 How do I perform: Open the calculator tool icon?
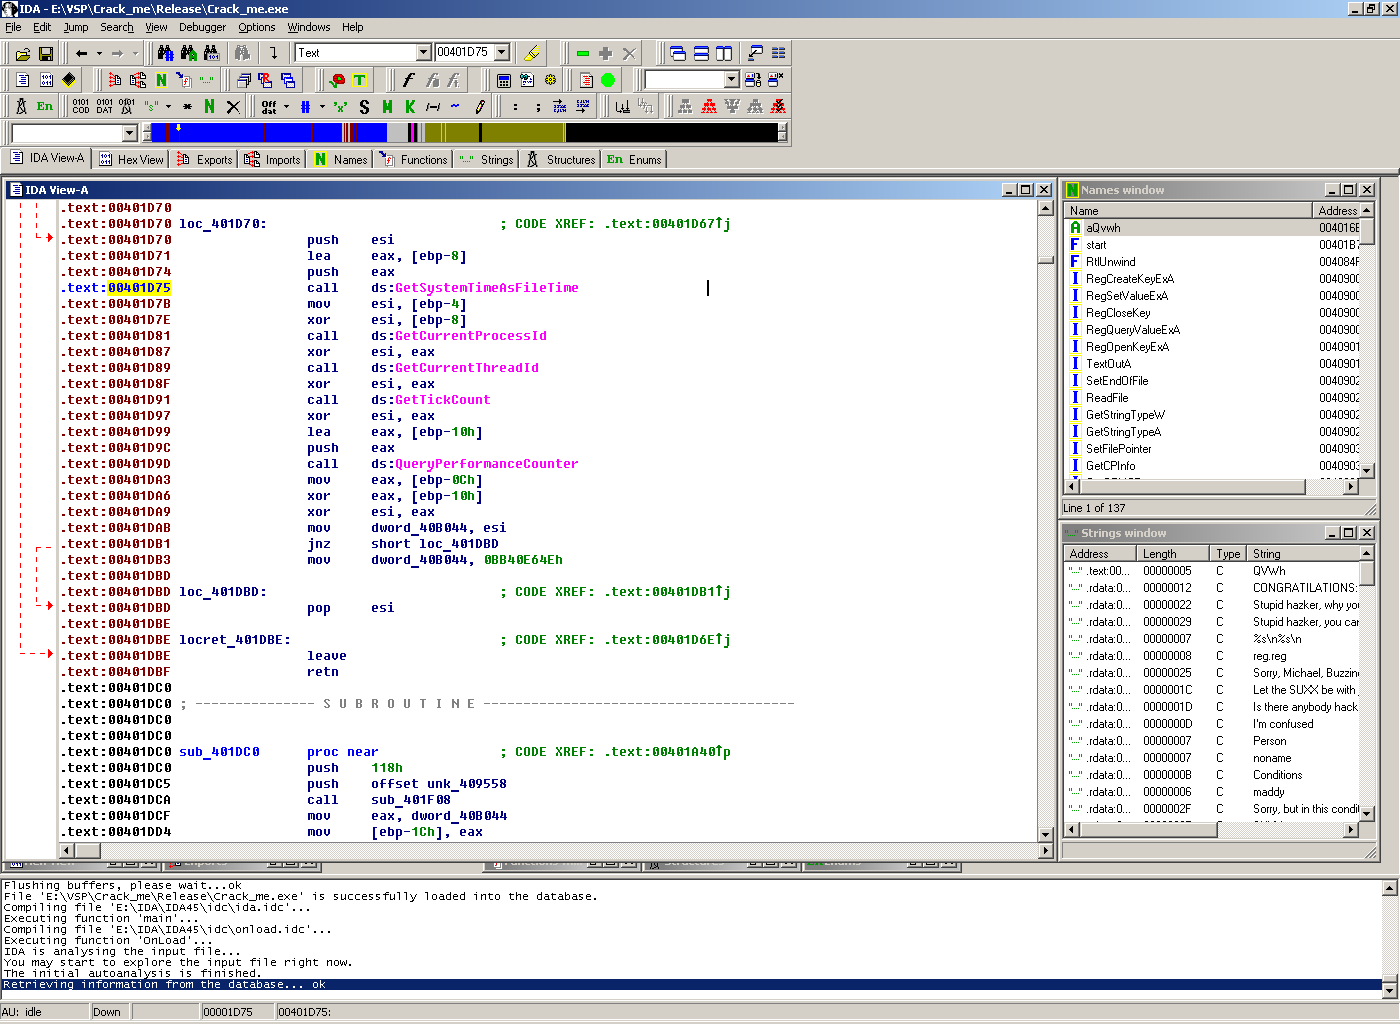(x=504, y=81)
